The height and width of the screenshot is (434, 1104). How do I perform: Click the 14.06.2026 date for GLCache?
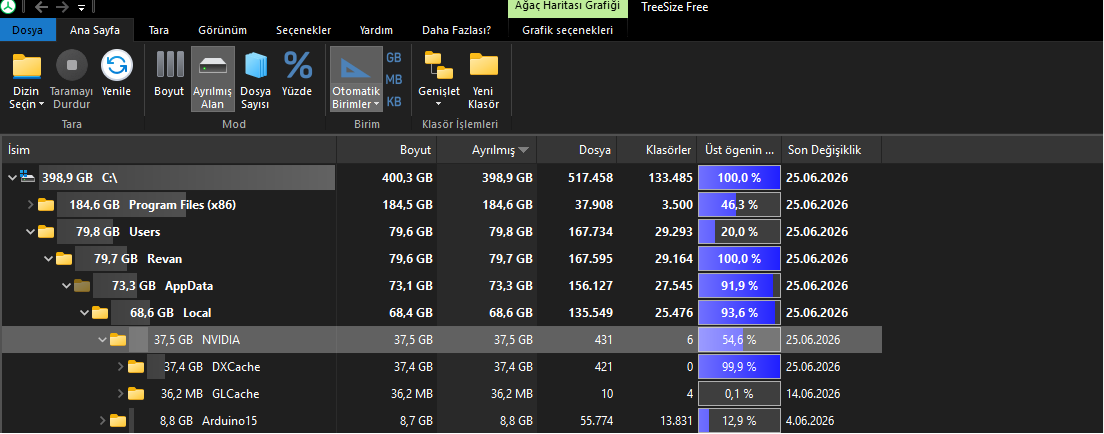(x=813, y=394)
